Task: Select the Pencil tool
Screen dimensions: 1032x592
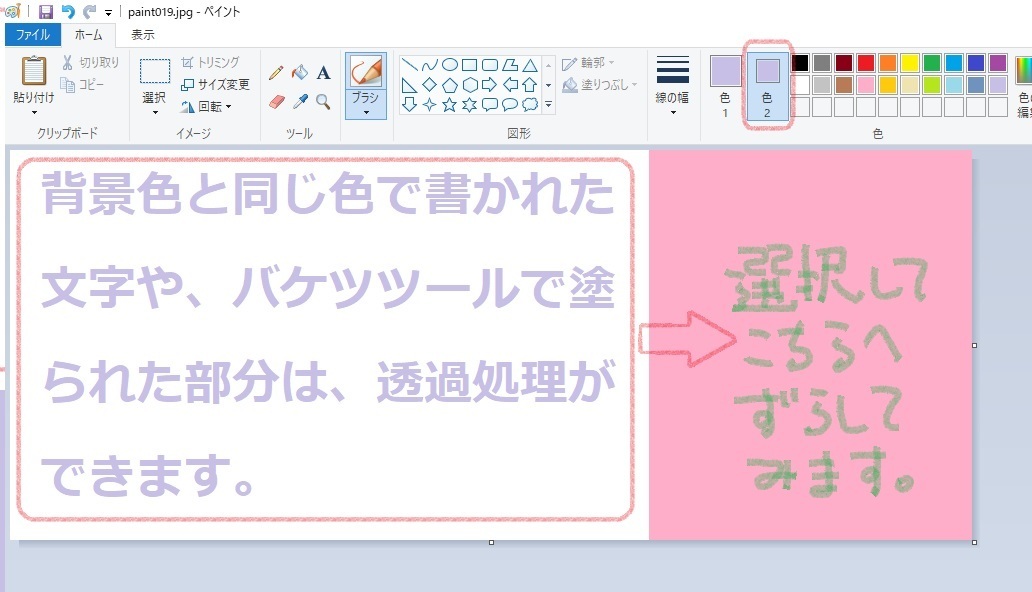Action: [x=277, y=72]
